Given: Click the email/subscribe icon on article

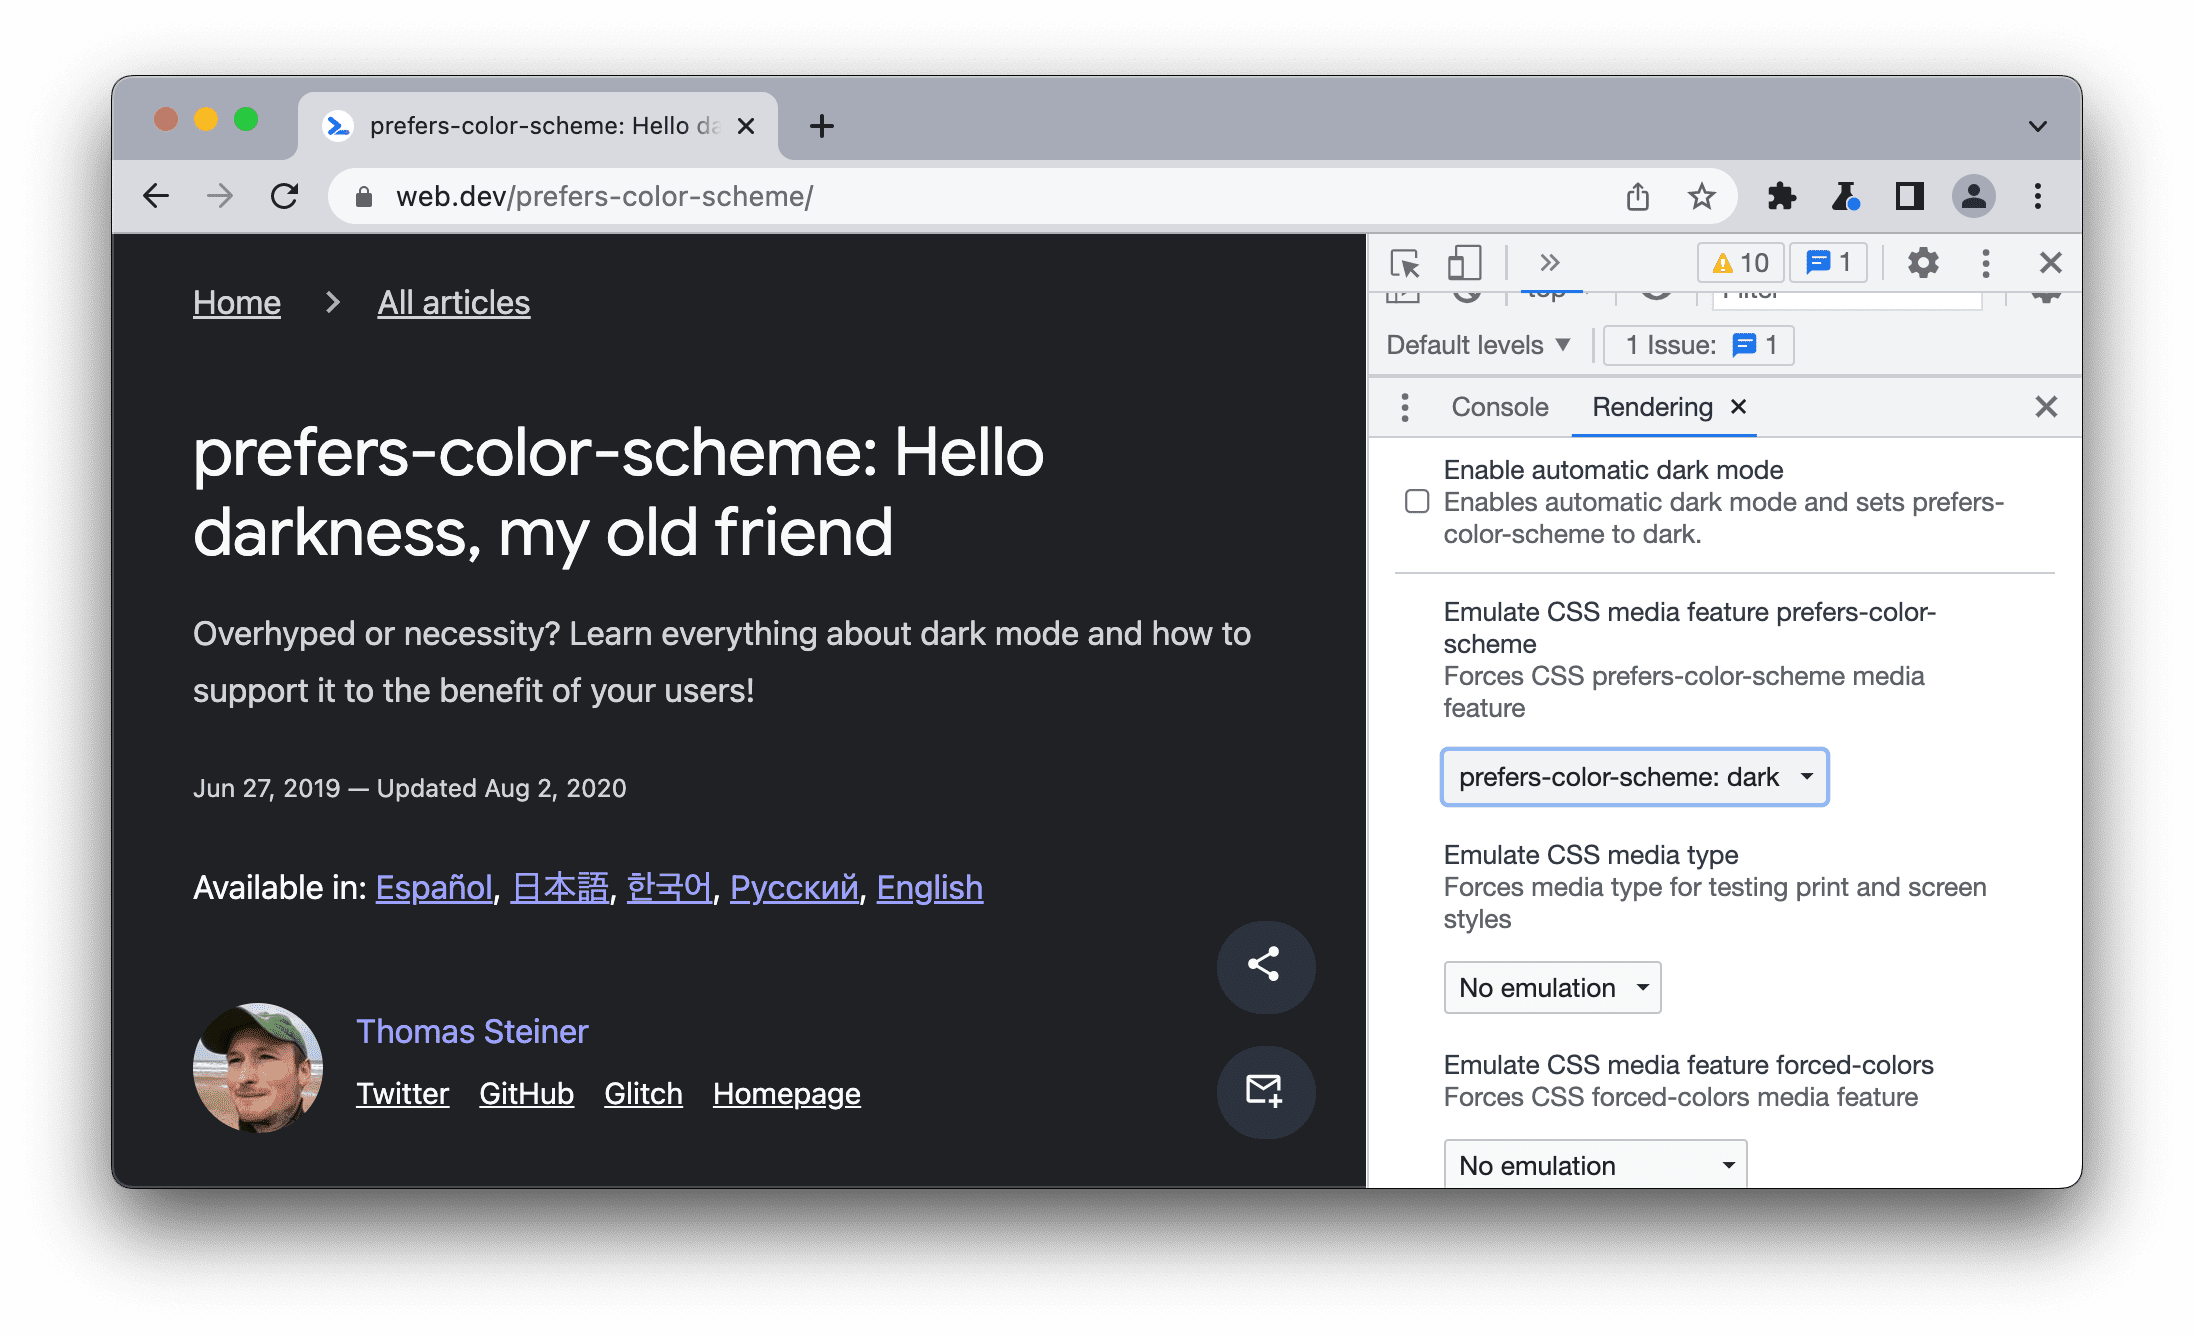Looking at the screenshot, I should [x=1263, y=1092].
